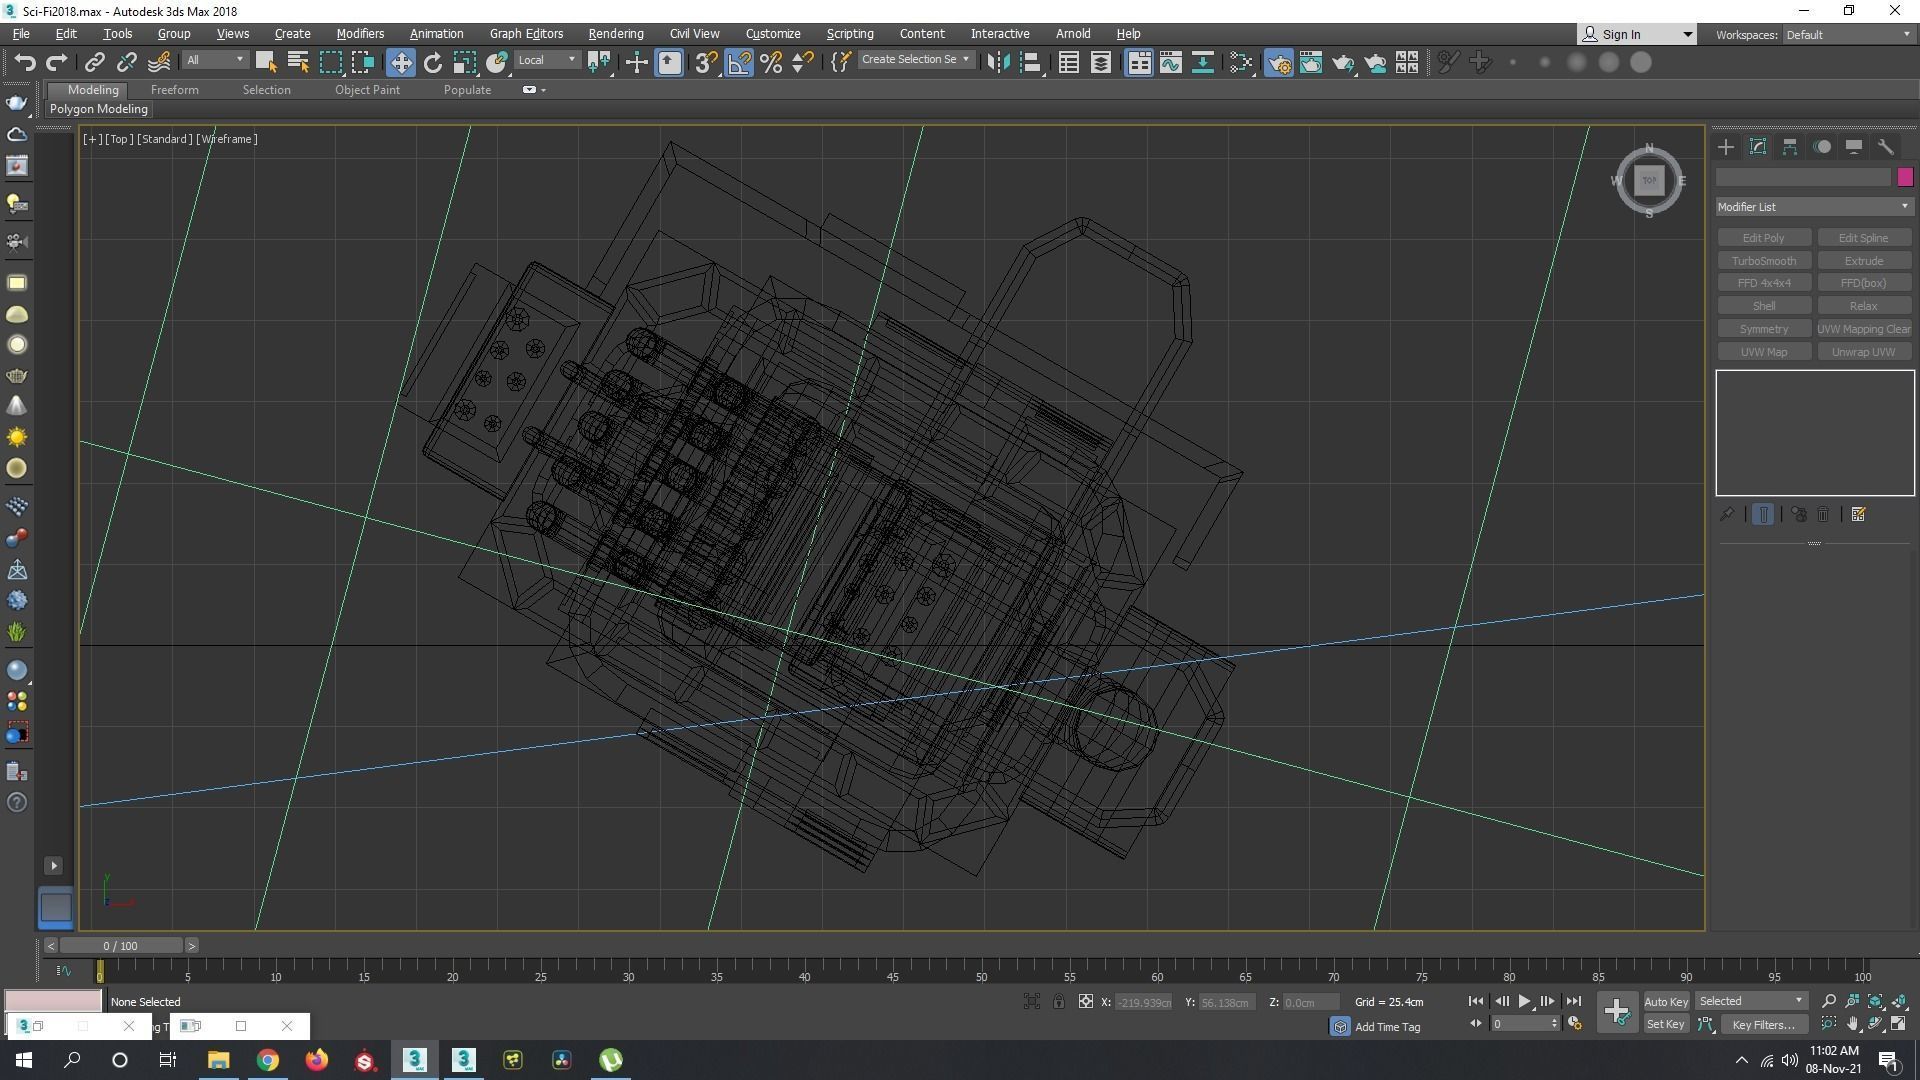The height and width of the screenshot is (1080, 1920).
Task: Click the Play Animation button
Action: pyautogui.click(x=1524, y=1001)
